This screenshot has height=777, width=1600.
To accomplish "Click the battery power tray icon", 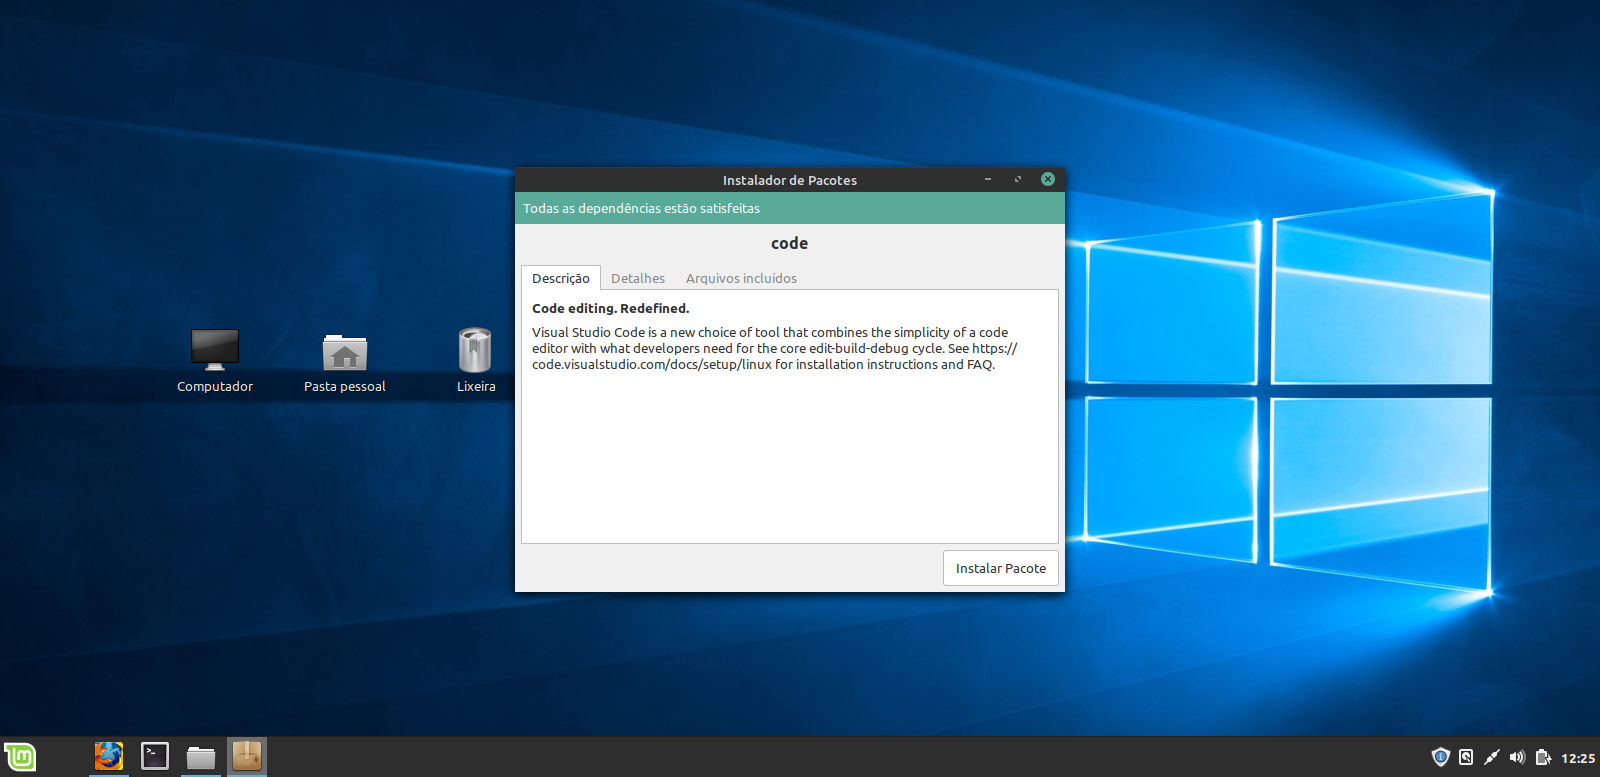I will [x=1543, y=757].
